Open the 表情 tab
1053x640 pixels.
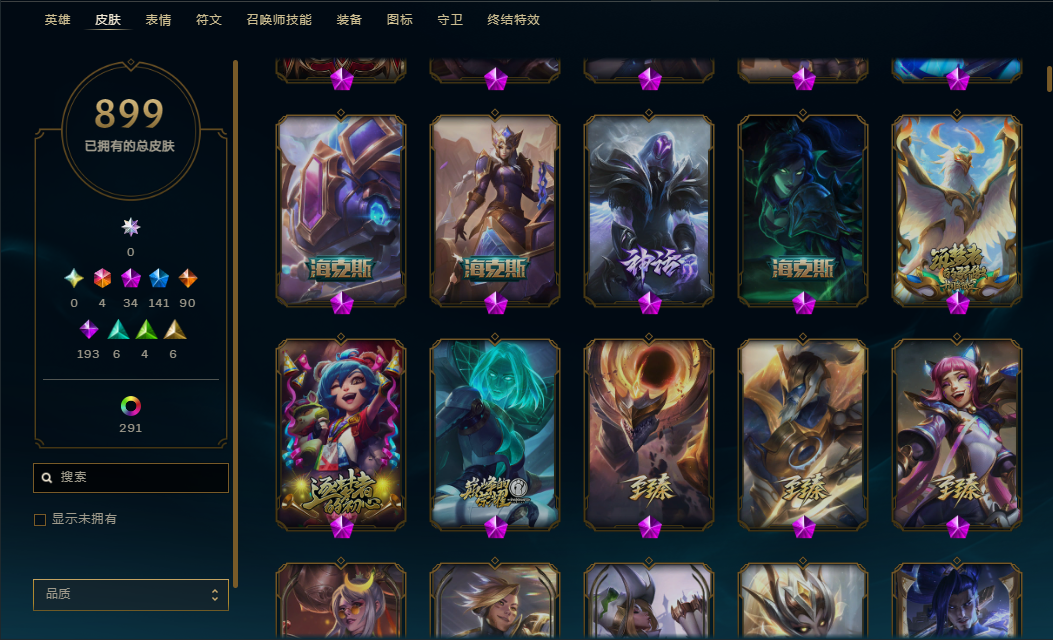158,20
